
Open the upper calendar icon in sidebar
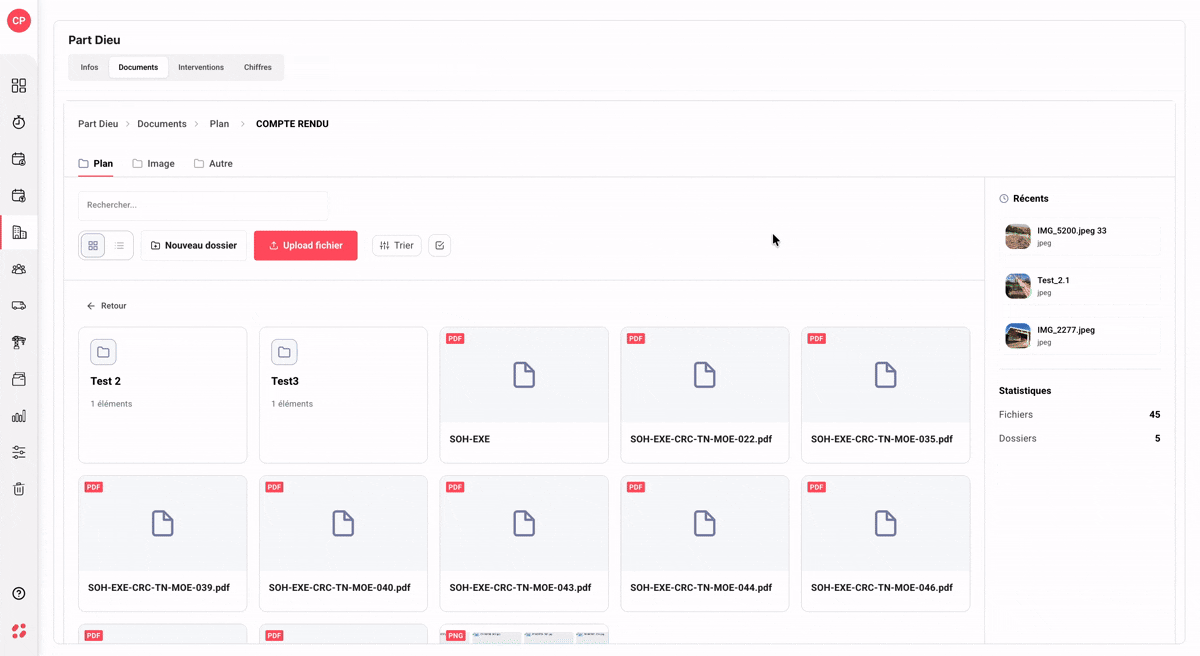tap(18, 159)
